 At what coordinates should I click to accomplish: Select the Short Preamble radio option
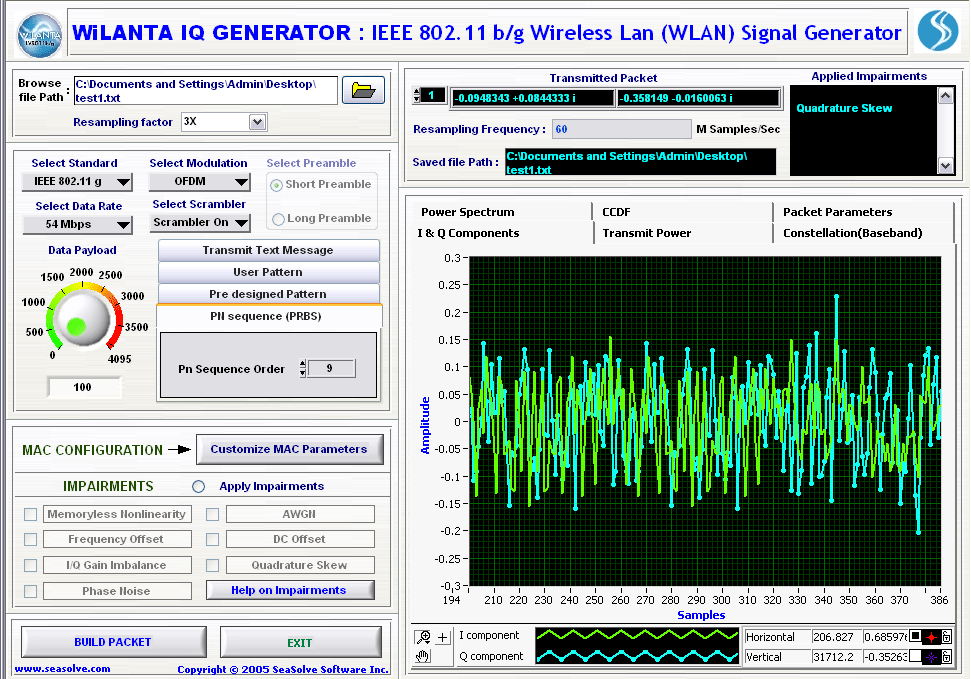click(x=277, y=185)
